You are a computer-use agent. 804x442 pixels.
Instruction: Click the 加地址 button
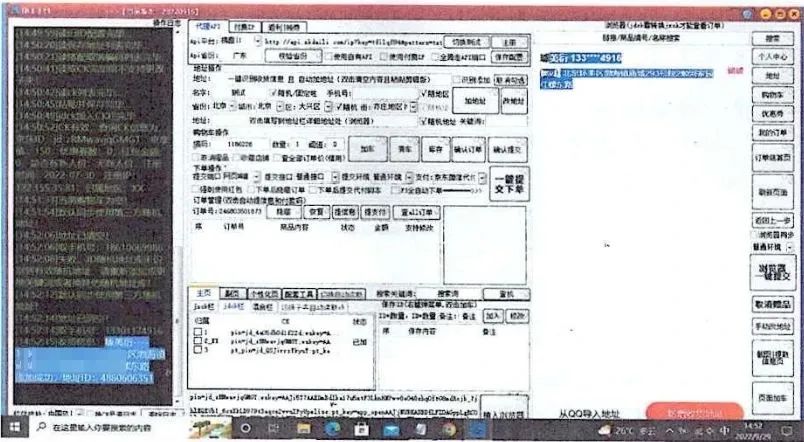[x=475, y=101]
